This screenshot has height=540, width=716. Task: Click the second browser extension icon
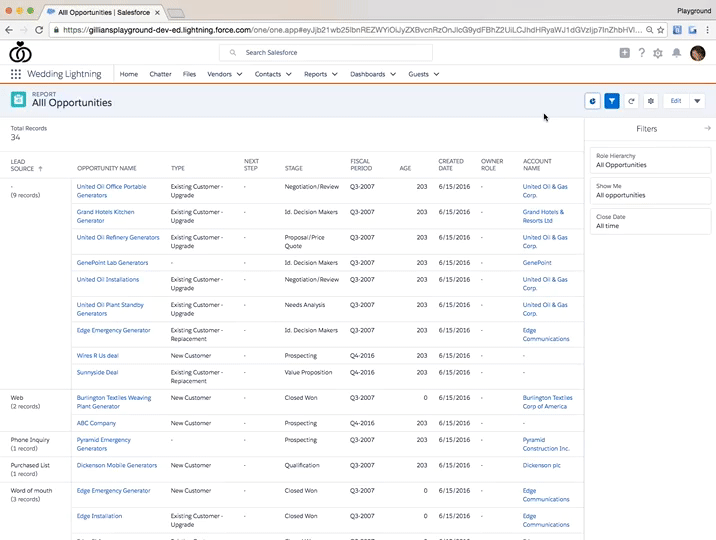693,30
